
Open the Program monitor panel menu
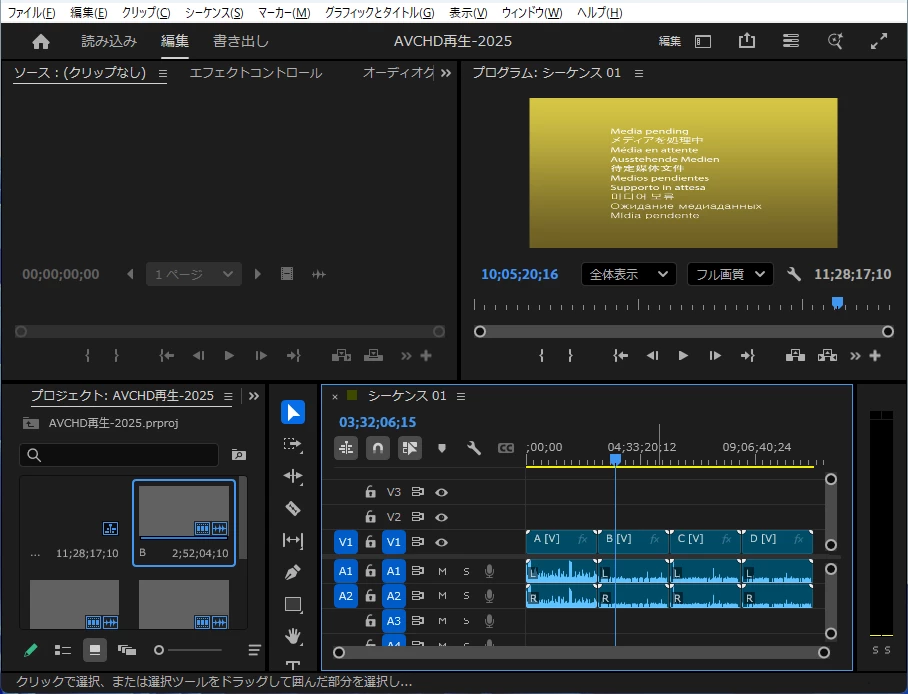[639, 74]
